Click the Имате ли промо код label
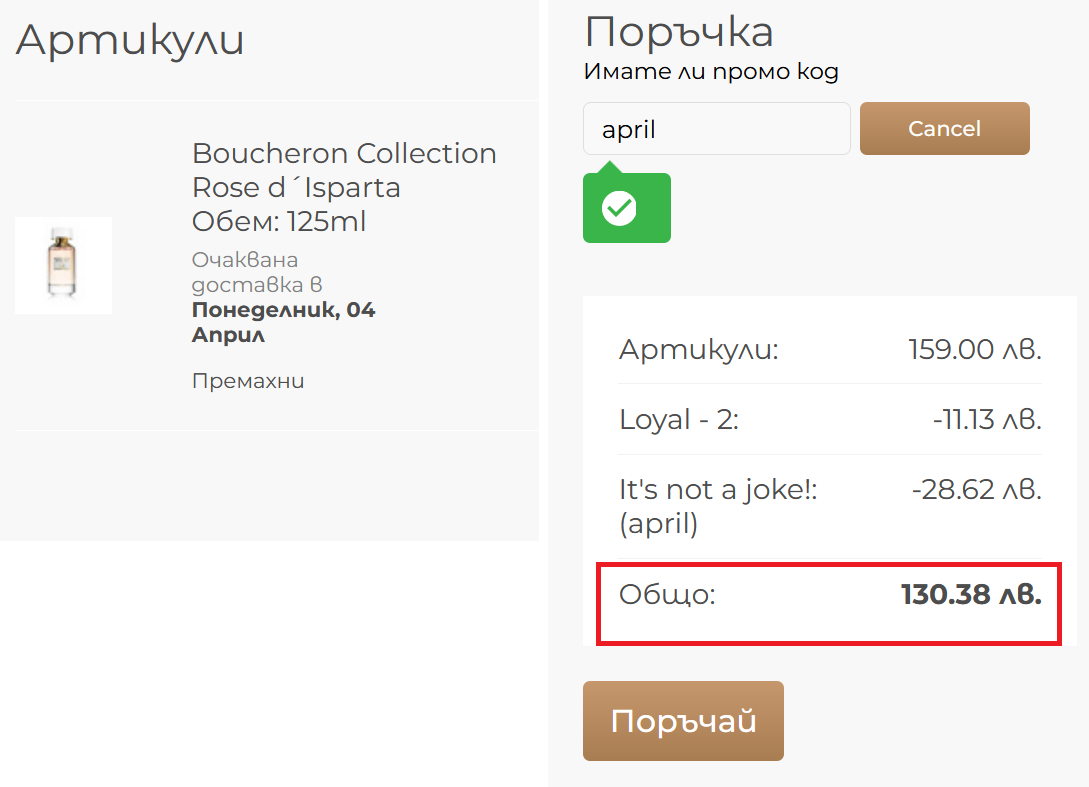This screenshot has width=1089, height=787. click(711, 72)
